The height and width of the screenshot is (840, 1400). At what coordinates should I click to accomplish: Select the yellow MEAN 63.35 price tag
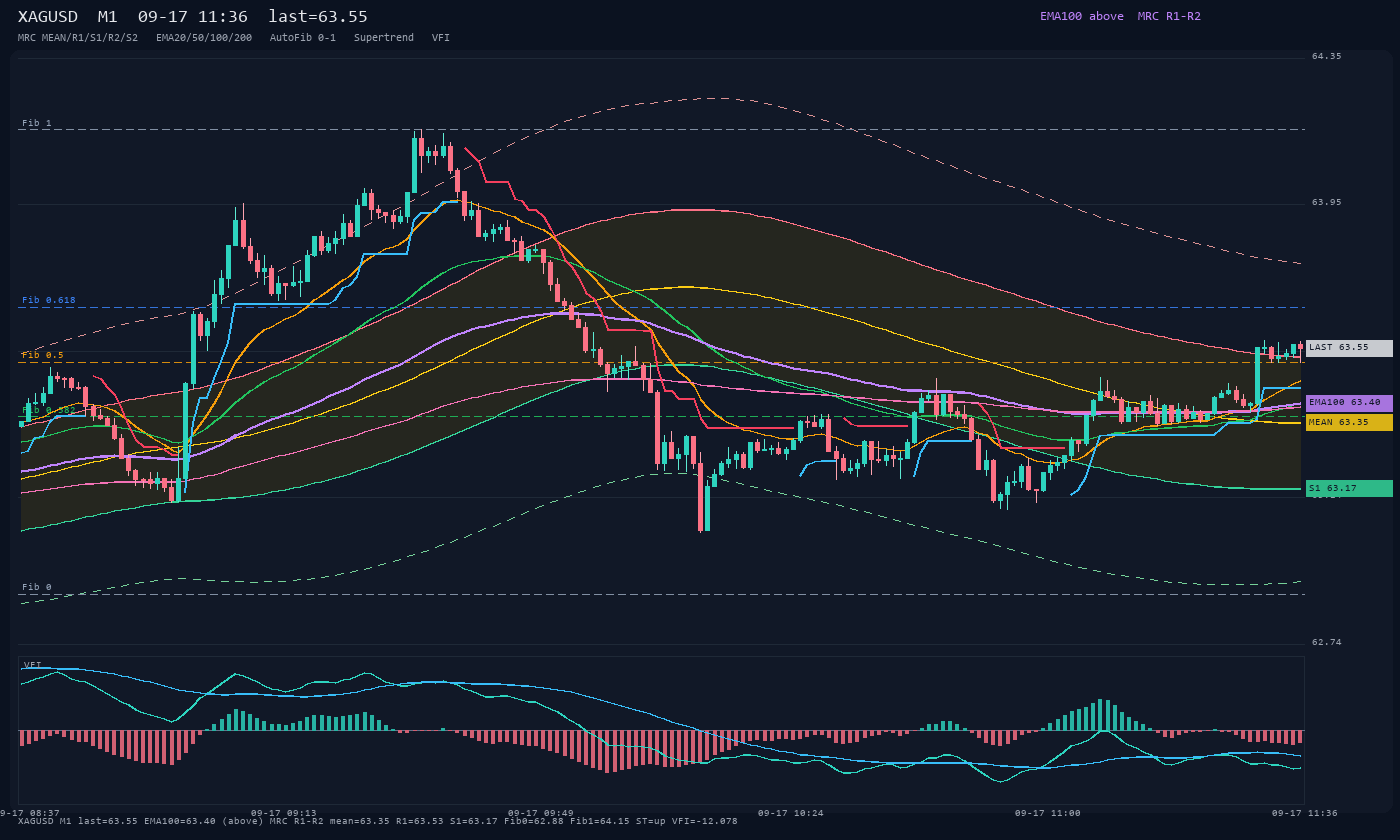(x=1349, y=423)
